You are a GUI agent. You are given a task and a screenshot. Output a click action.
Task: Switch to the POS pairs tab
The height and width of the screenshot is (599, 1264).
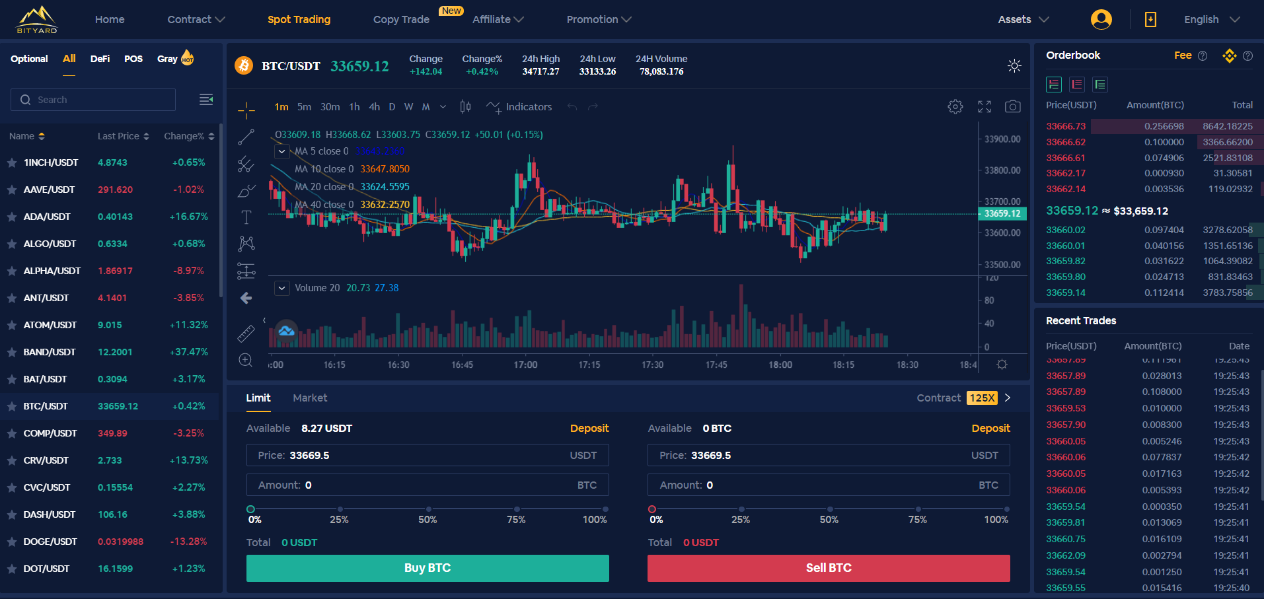[133, 59]
